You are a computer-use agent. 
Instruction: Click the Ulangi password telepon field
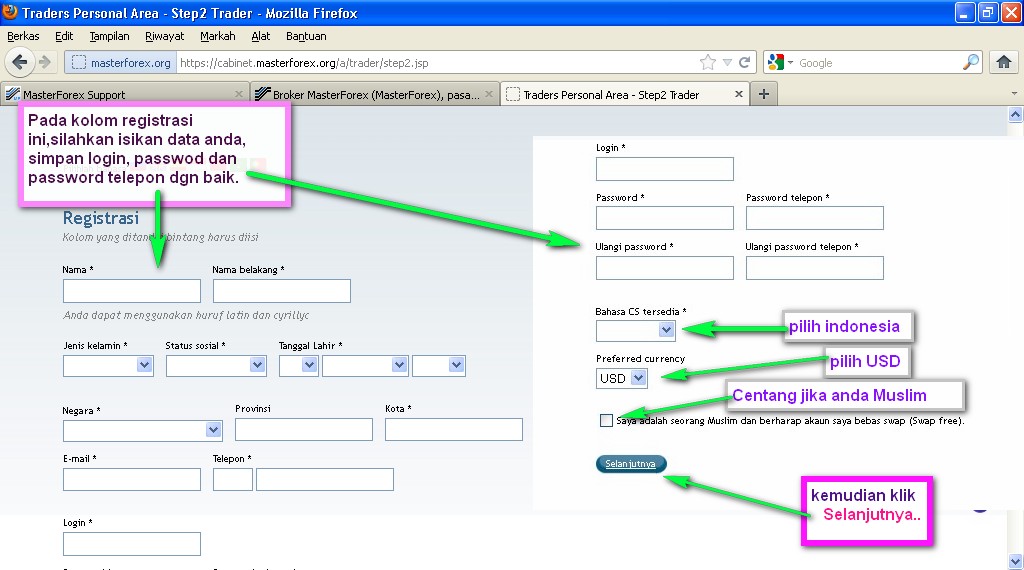tap(815, 268)
